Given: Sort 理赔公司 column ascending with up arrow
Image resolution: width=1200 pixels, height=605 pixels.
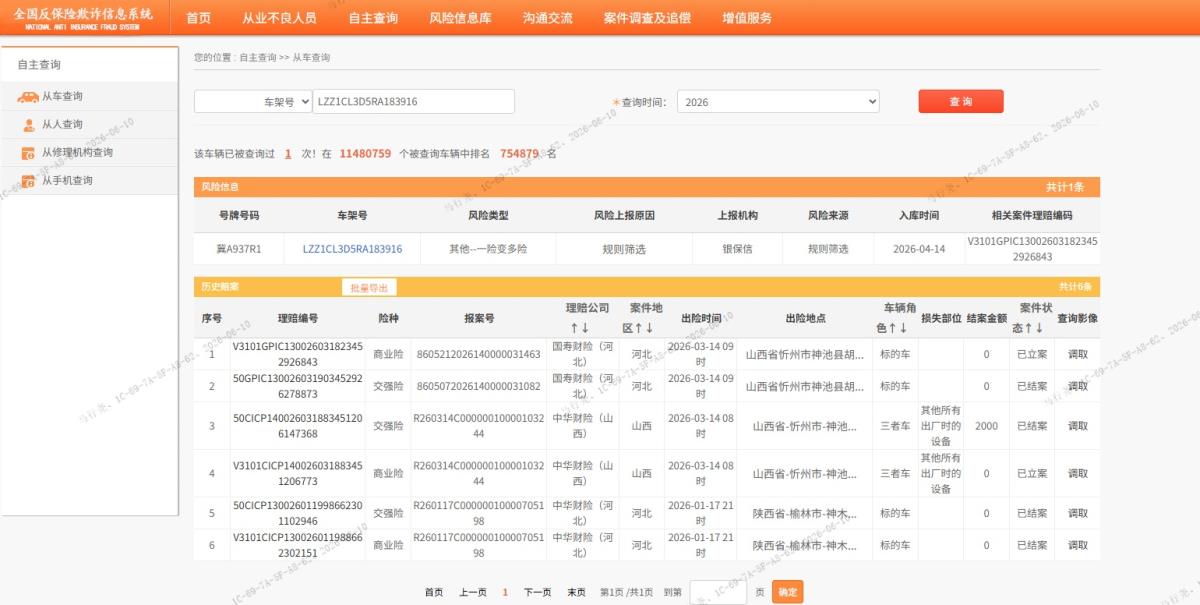Looking at the screenshot, I should 575,328.
